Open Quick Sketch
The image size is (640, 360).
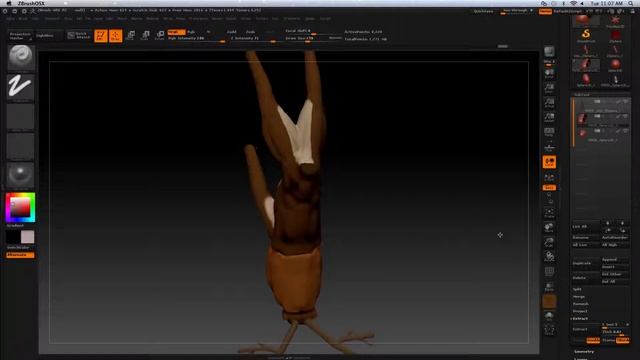[79, 36]
